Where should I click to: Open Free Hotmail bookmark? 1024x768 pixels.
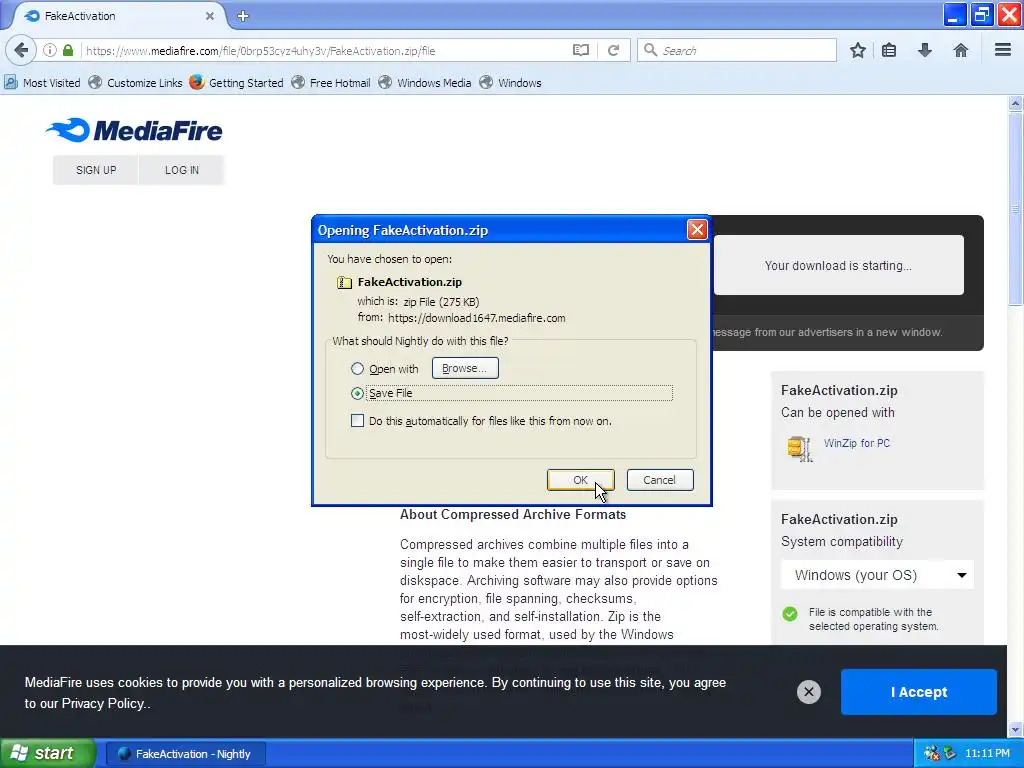pos(331,83)
